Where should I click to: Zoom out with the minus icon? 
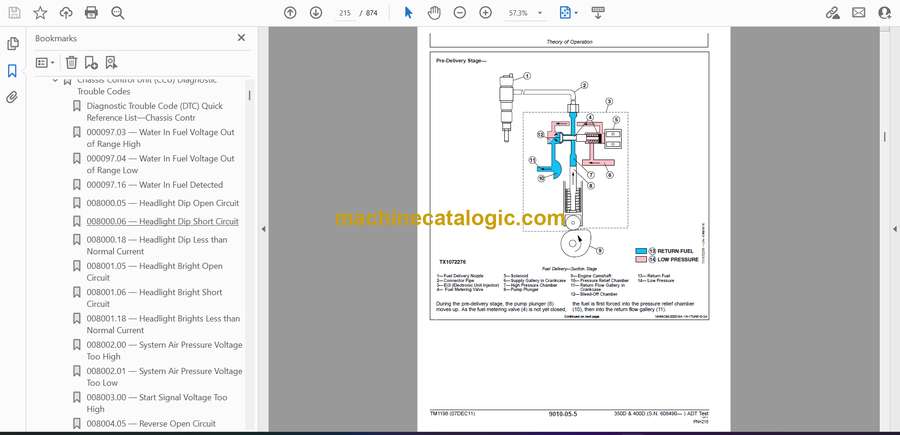459,13
